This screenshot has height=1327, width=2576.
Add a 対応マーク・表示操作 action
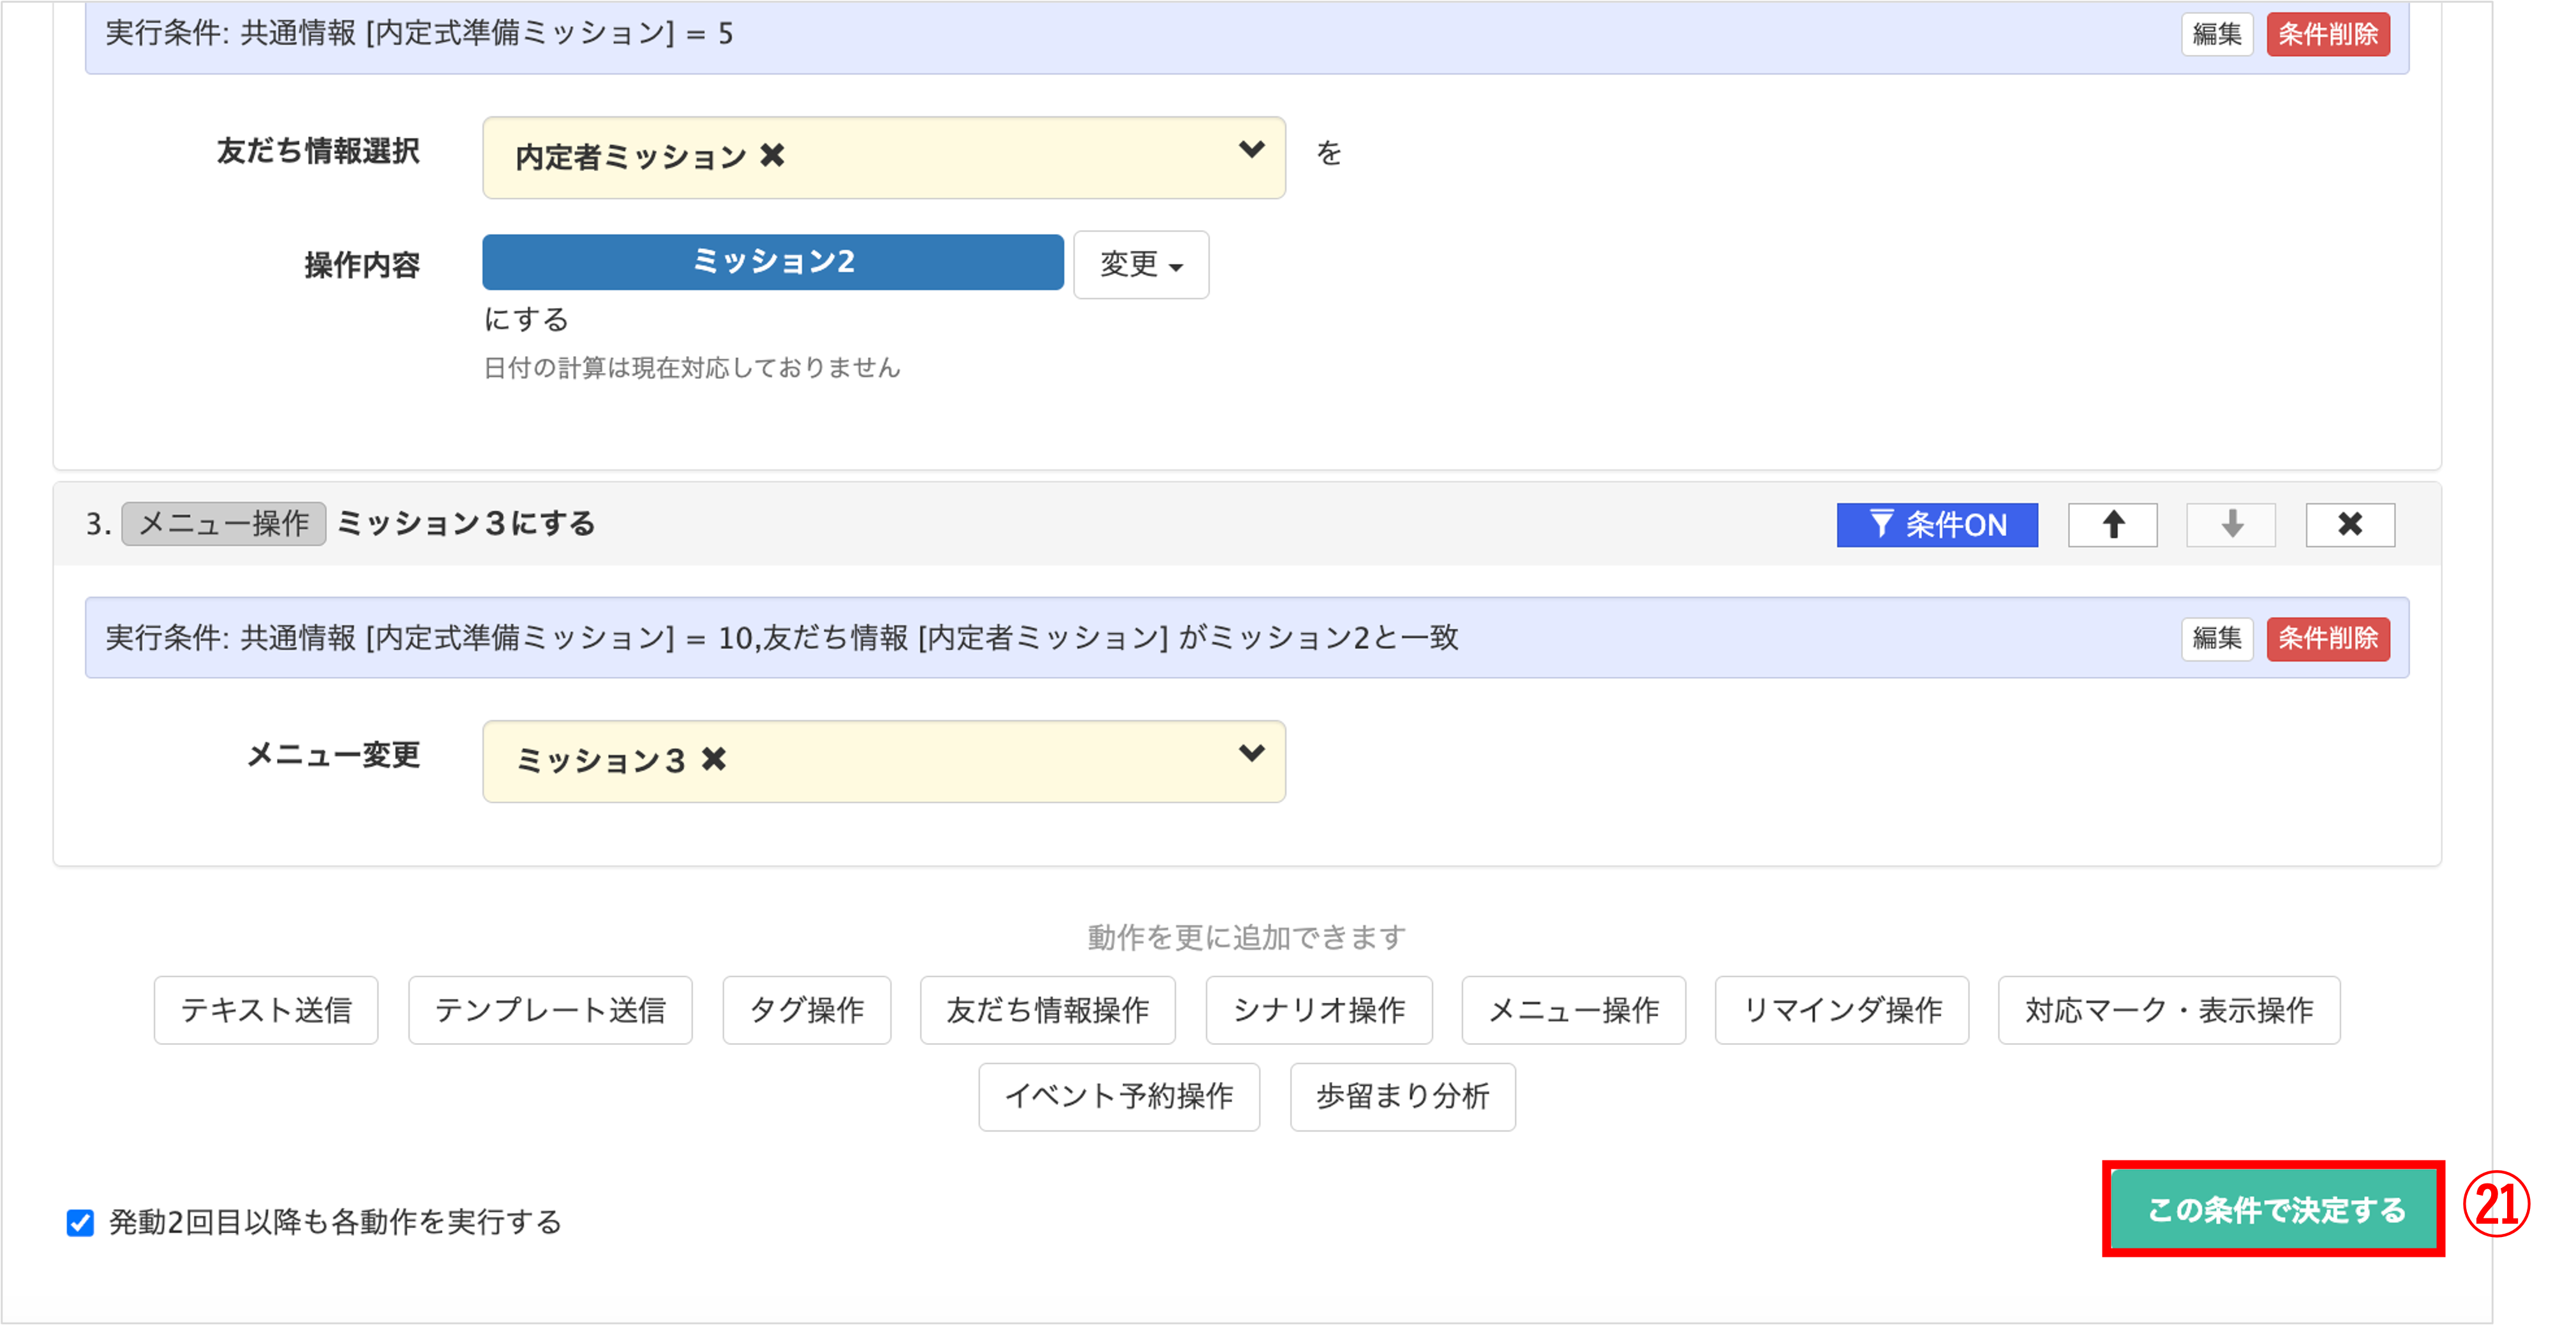pos(2169,1010)
